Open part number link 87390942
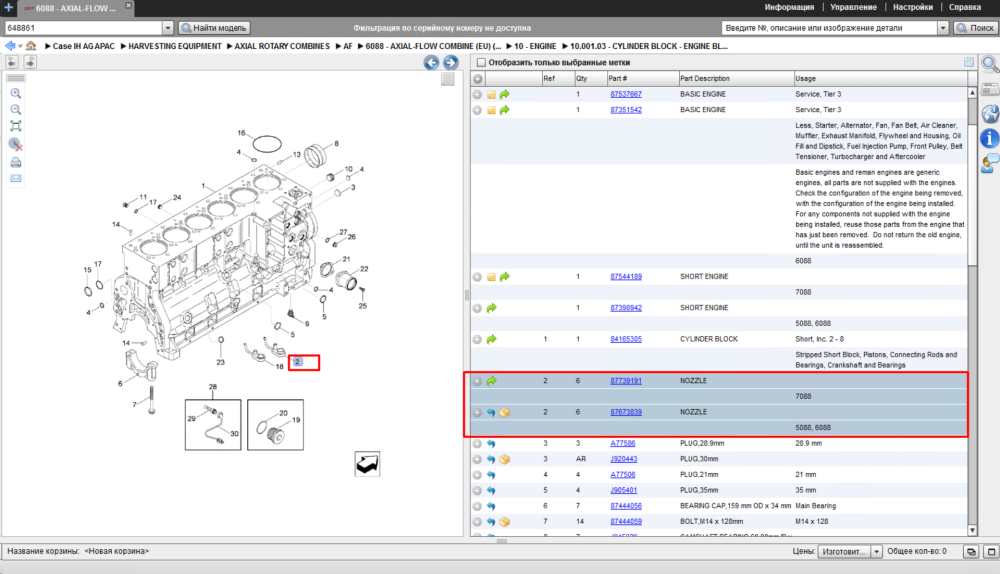Screen dimensions: 1000x574 (626, 308)
